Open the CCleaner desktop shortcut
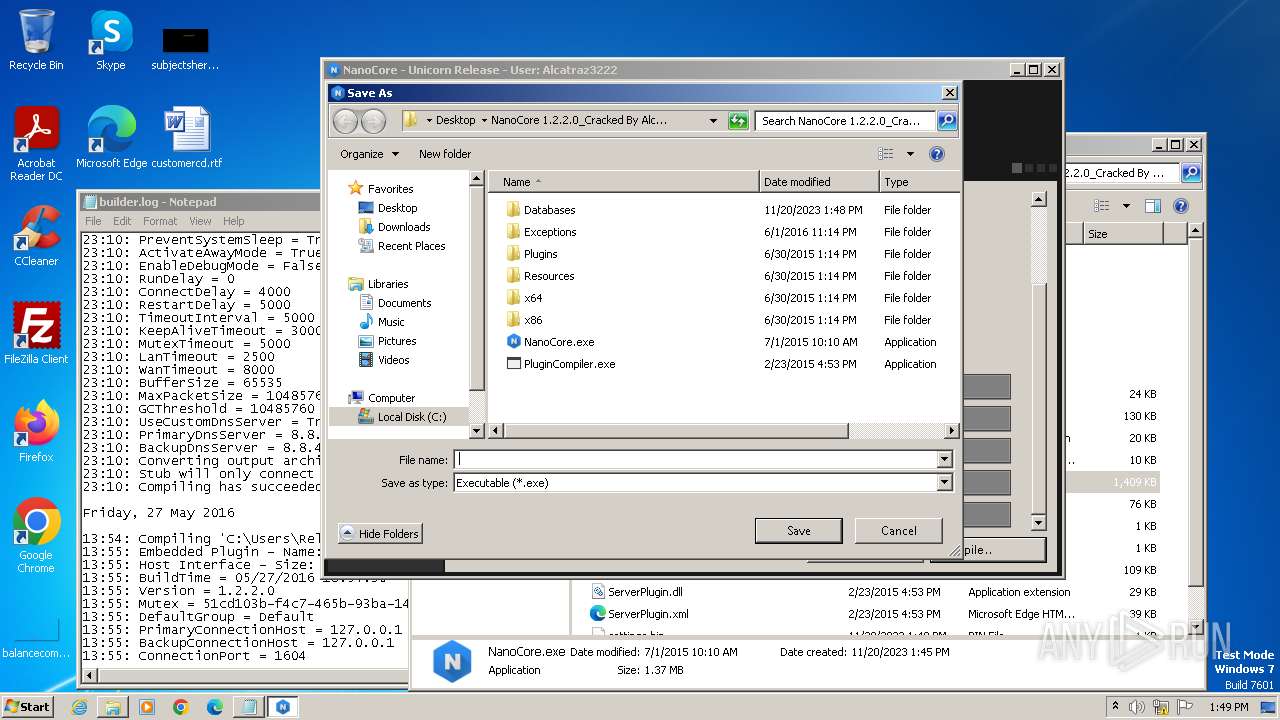1280x720 pixels. click(x=36, y=236)
